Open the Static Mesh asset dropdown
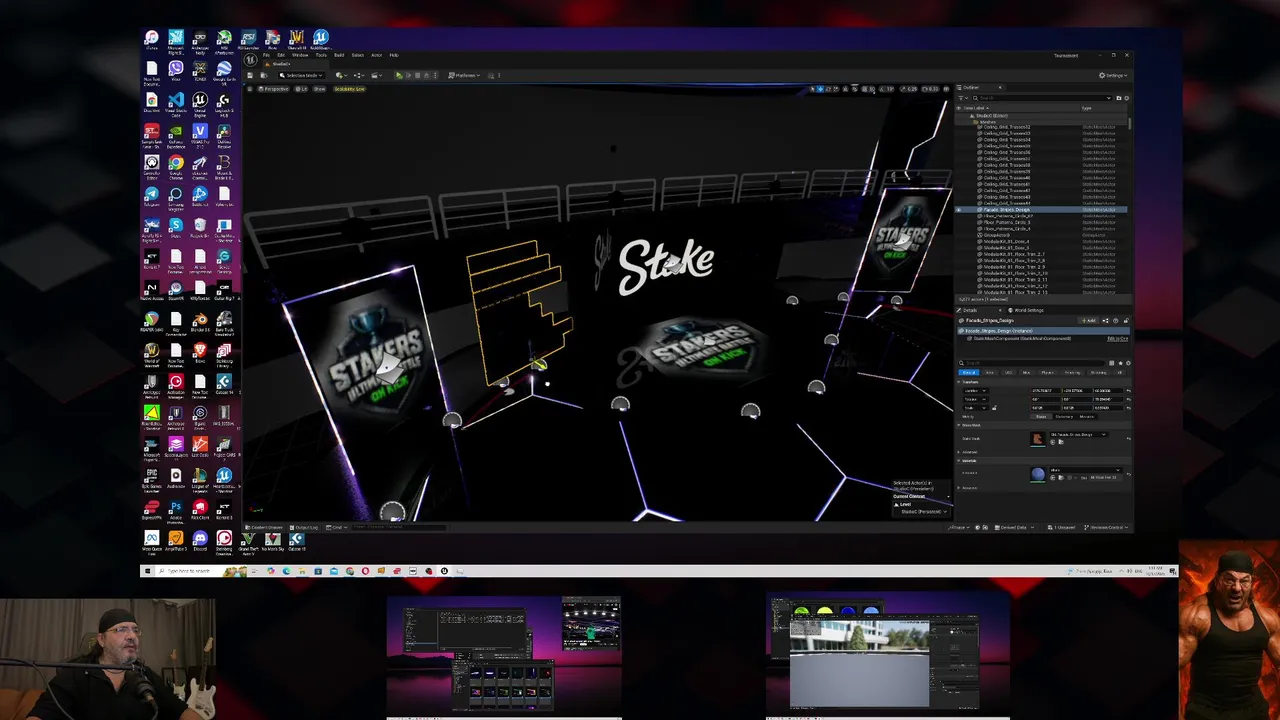Screen dimensions: 1280x720 (x=1078, y=435)
